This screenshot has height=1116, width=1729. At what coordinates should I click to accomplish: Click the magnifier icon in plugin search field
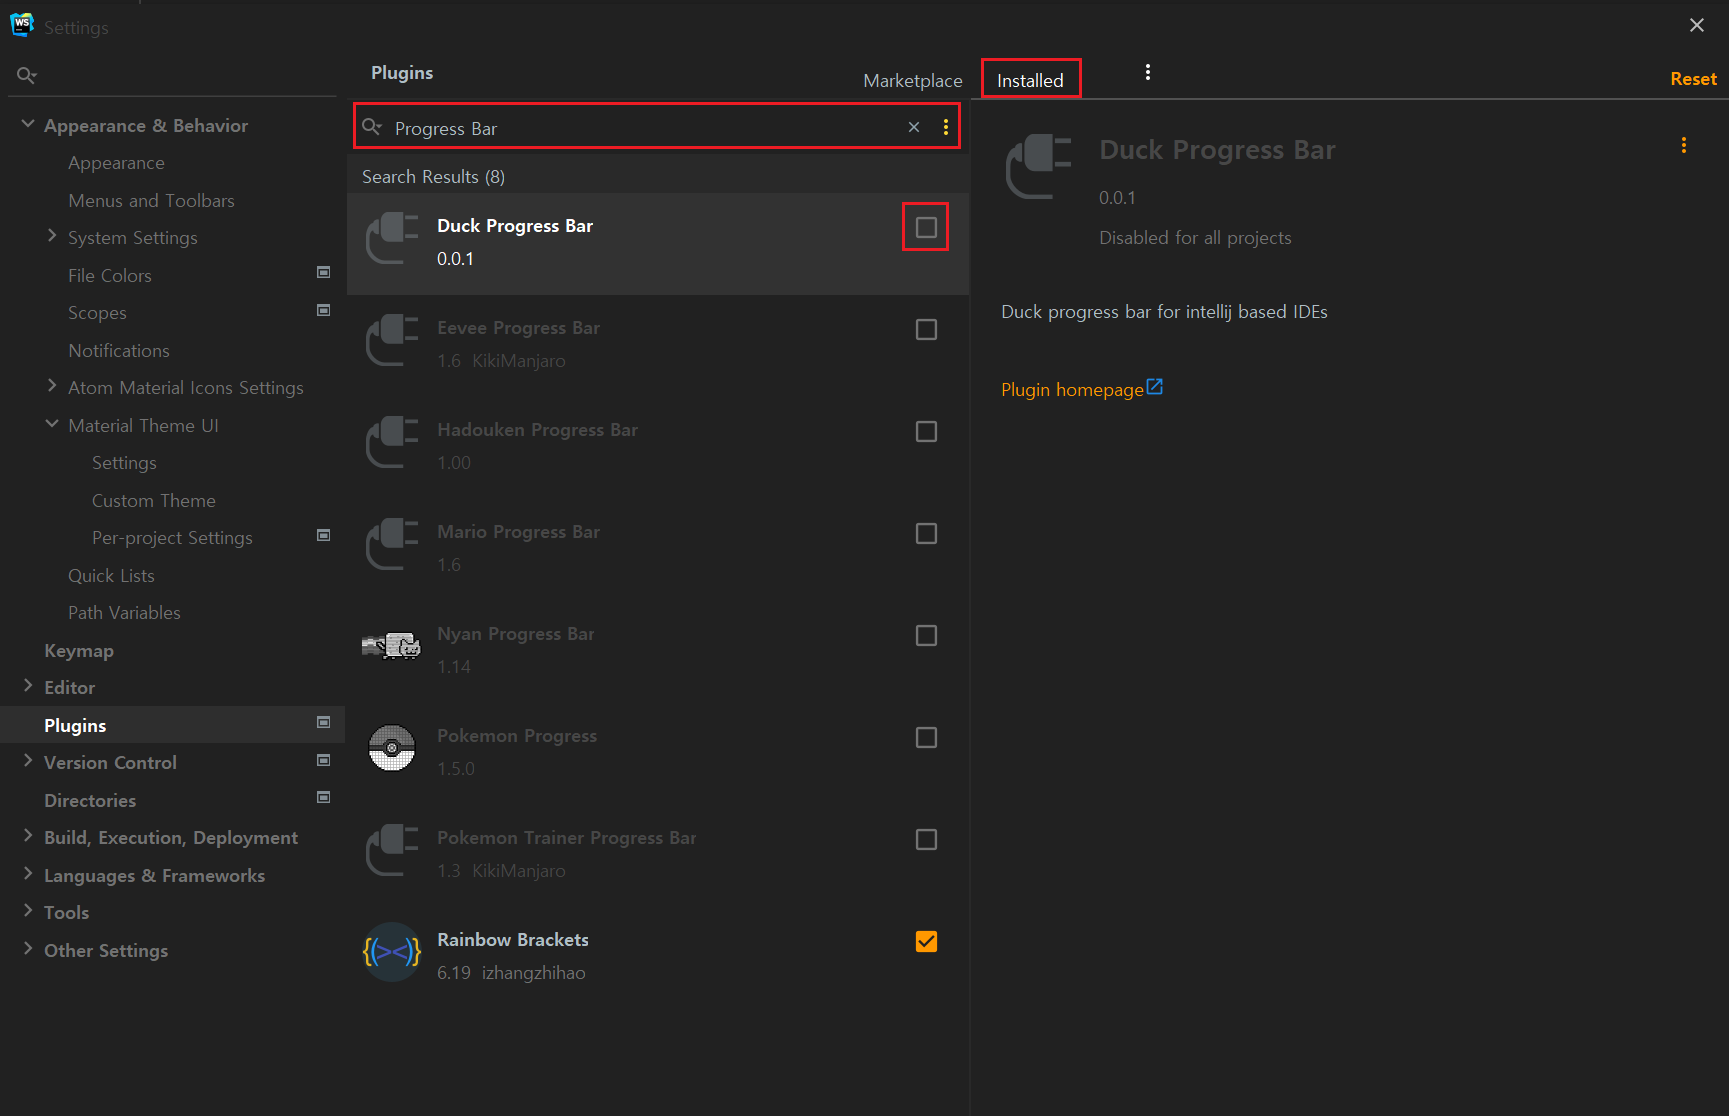[x=372, y=126]
